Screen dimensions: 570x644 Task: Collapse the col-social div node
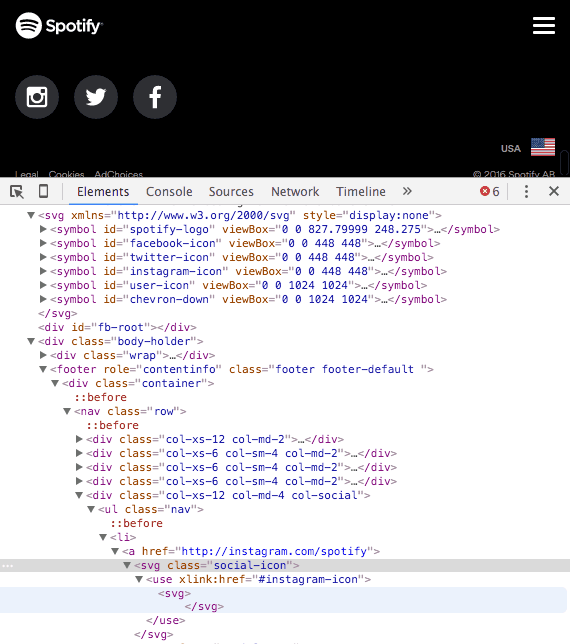tap(79, 495)
